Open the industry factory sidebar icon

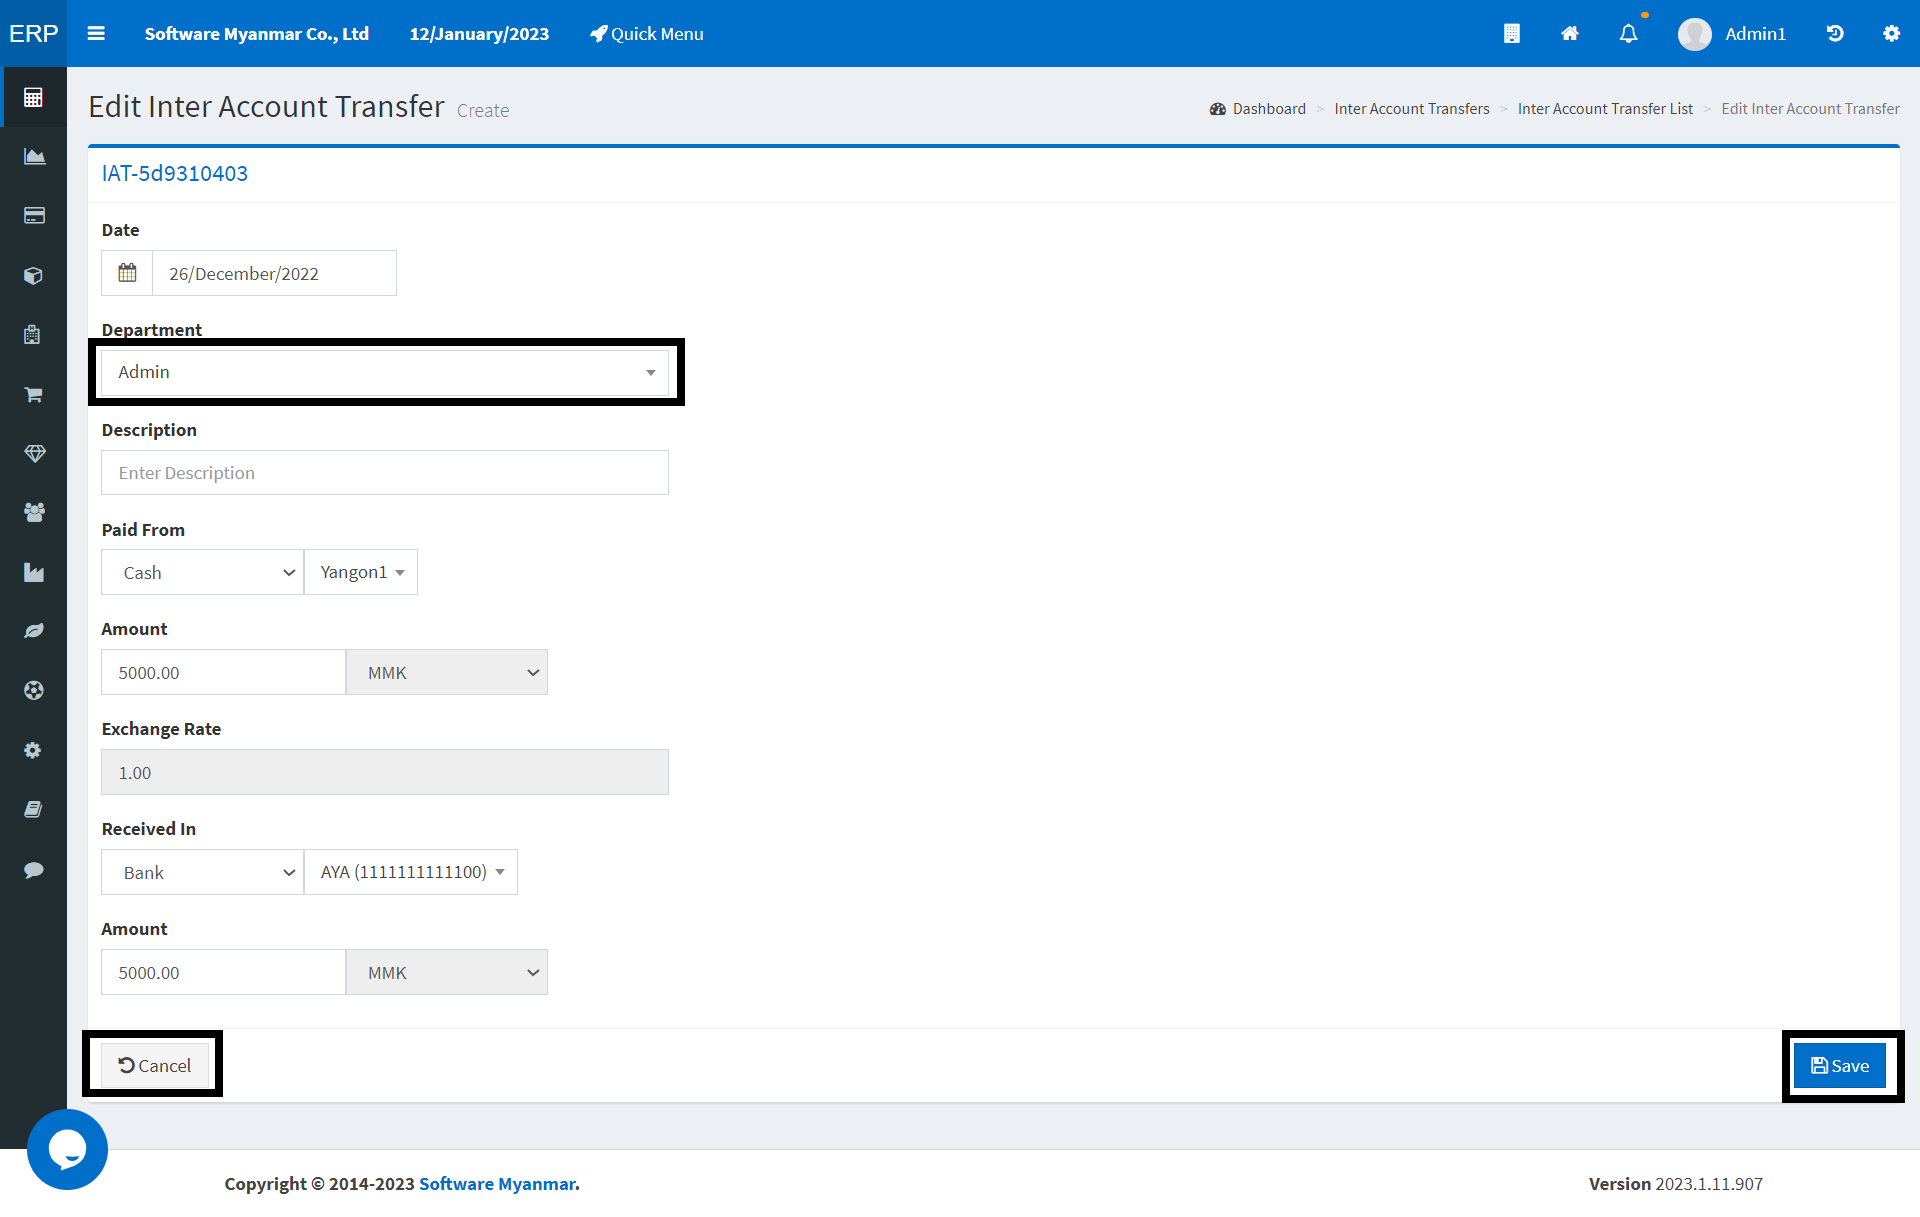(33, 572)
